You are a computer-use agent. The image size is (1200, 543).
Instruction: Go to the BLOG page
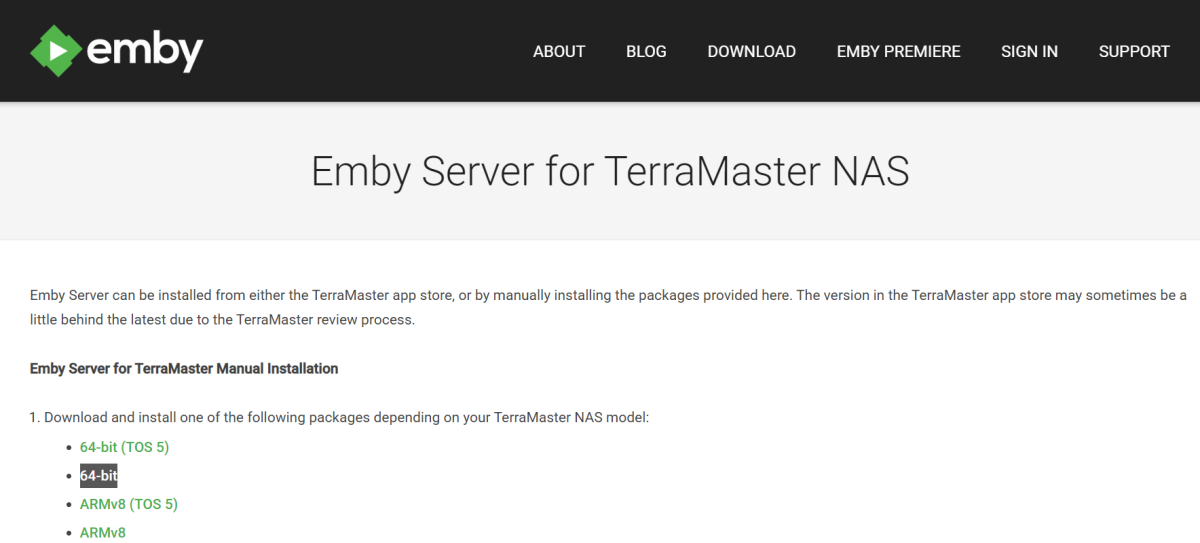point(646,51)
